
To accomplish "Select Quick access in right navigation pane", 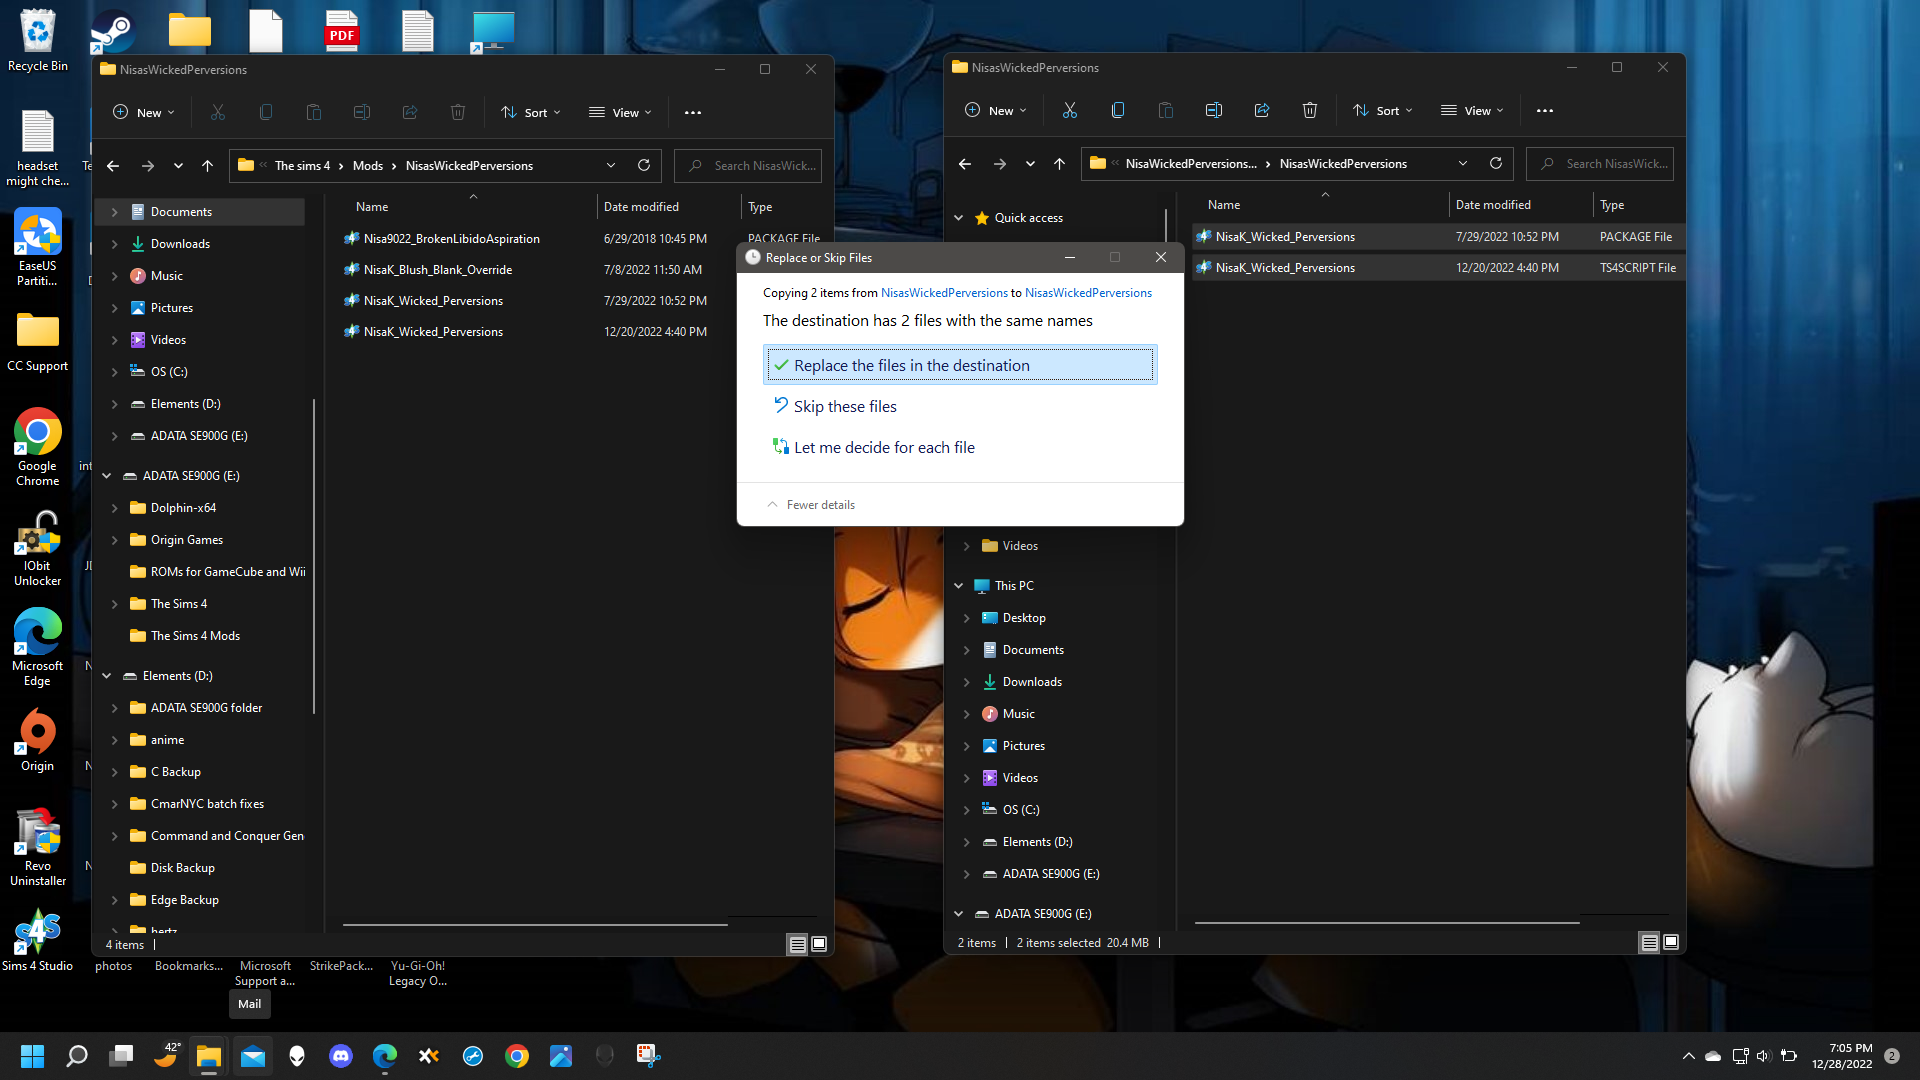I will [1028, 218].
